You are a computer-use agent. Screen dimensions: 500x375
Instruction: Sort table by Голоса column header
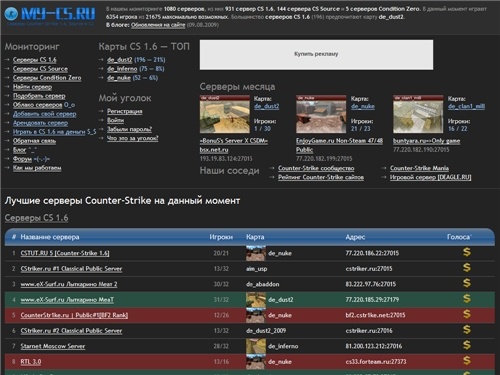click(x=459, y=237)
